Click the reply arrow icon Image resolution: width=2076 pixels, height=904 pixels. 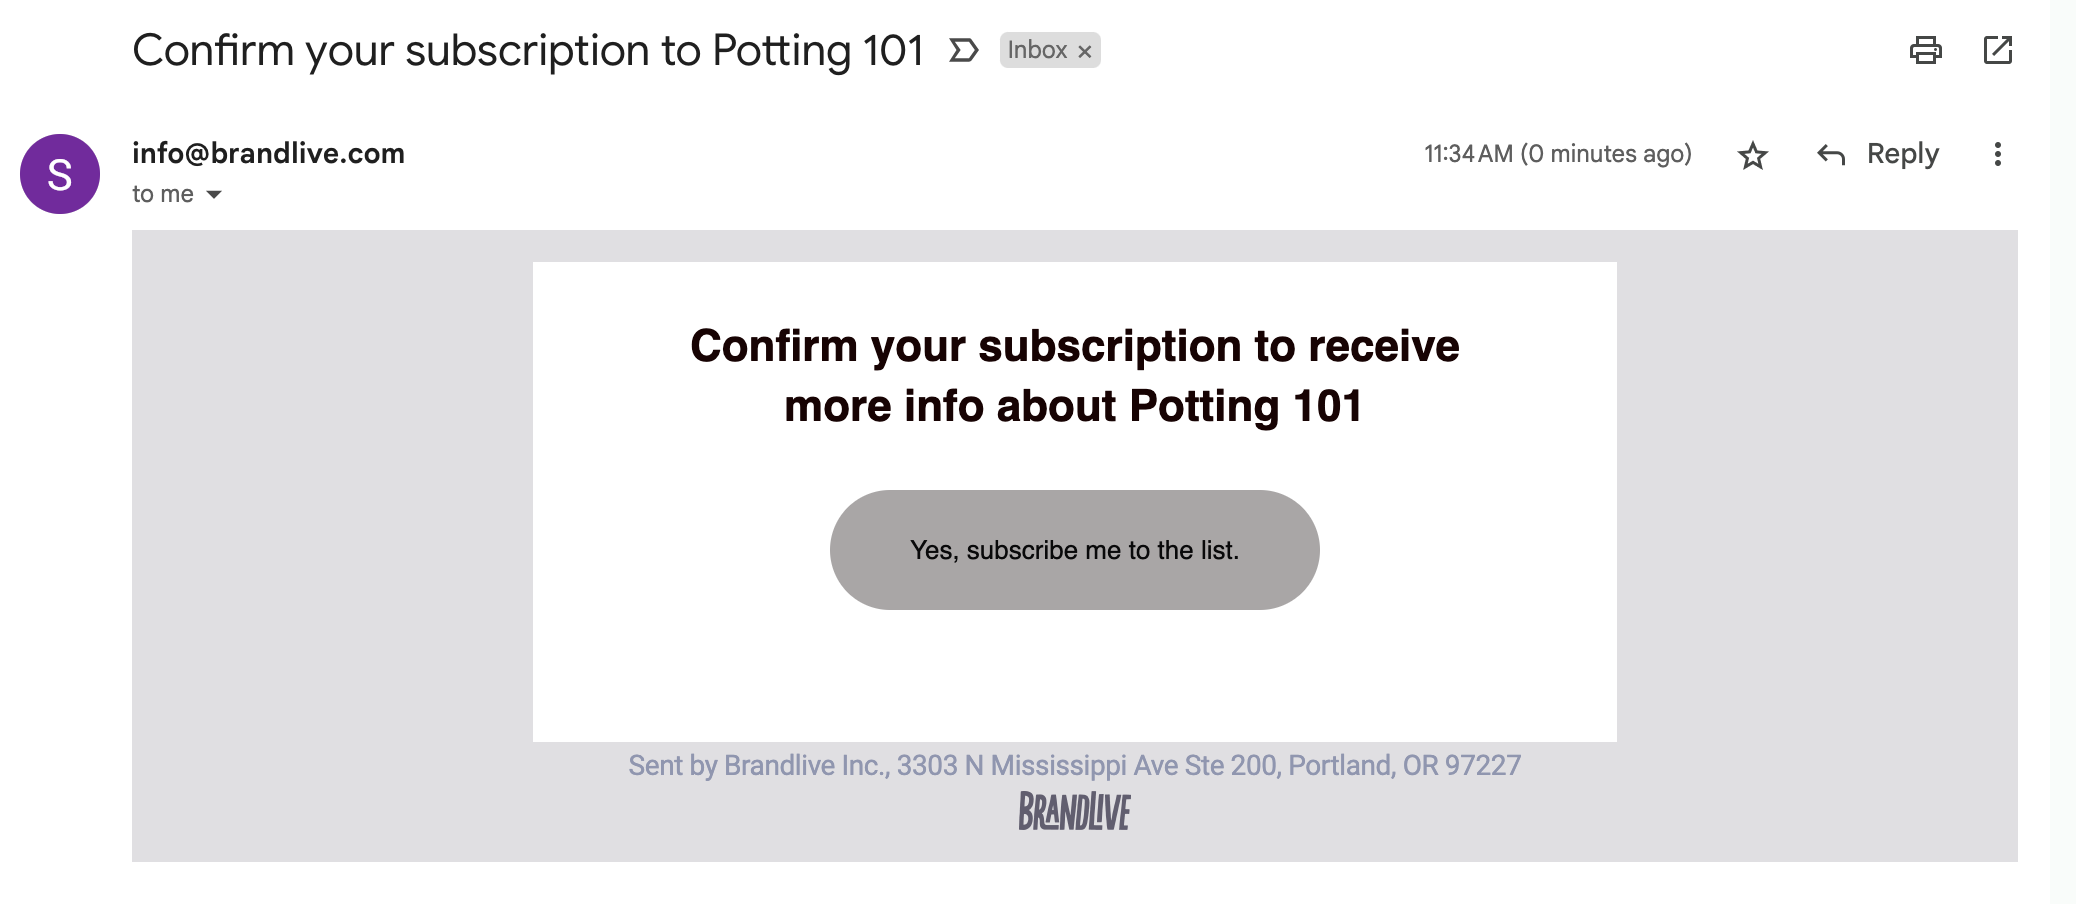tap(1831, 155)
